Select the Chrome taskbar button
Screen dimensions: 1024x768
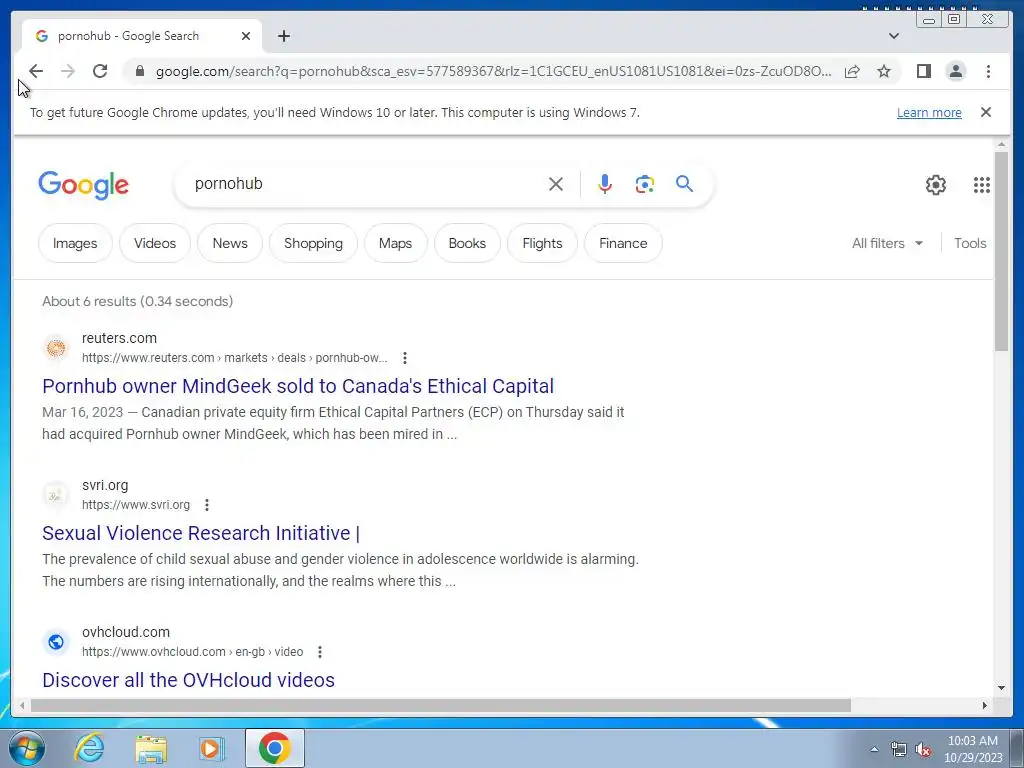pos(275,748)
